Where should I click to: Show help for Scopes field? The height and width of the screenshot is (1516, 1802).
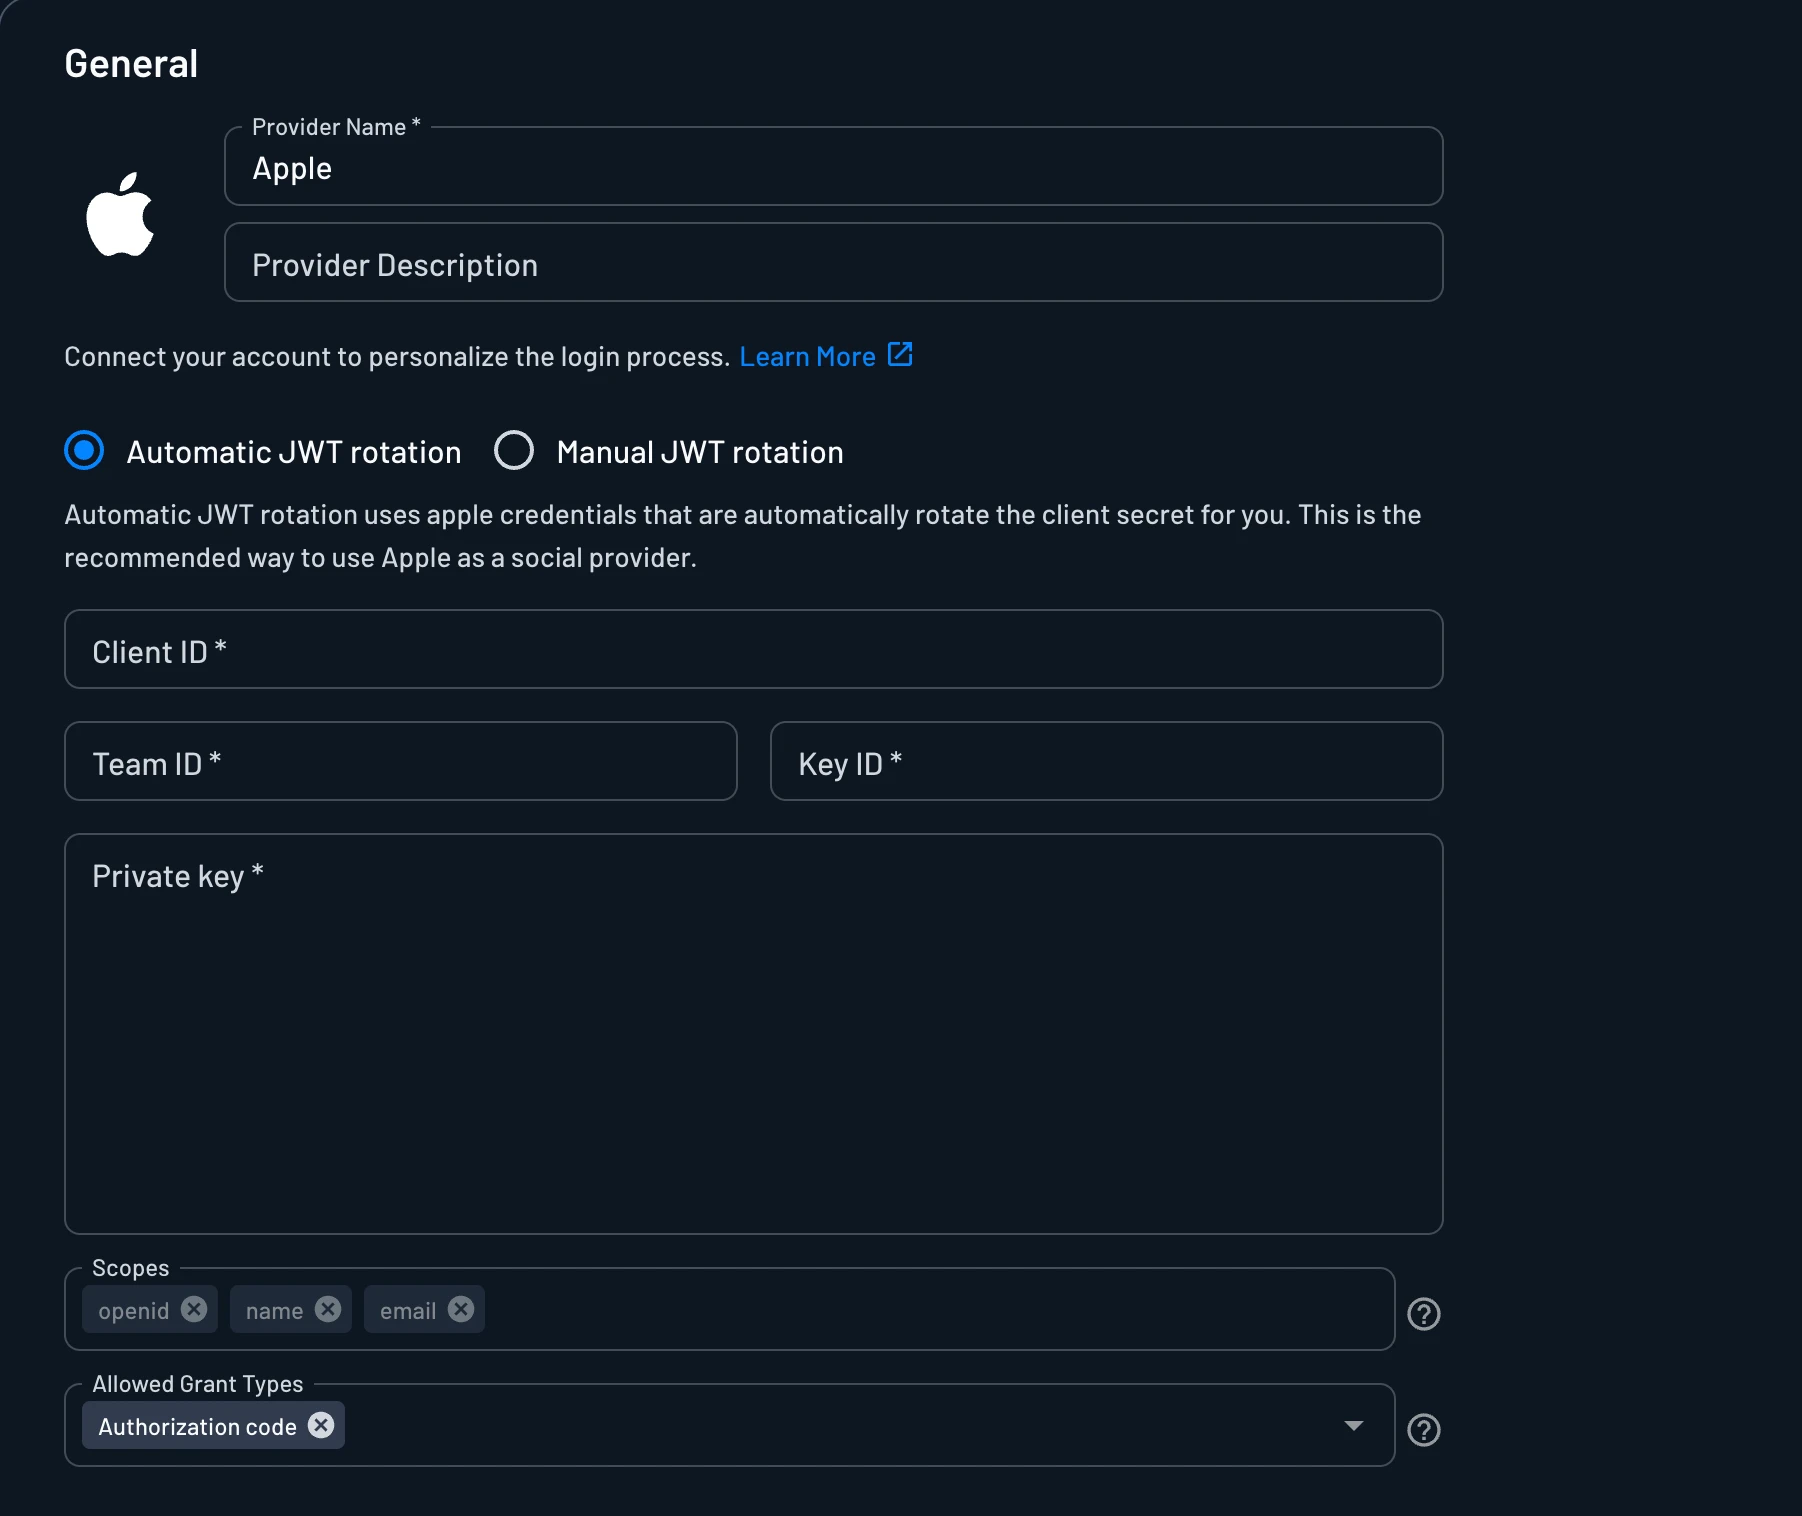tap(1424, 1314)
